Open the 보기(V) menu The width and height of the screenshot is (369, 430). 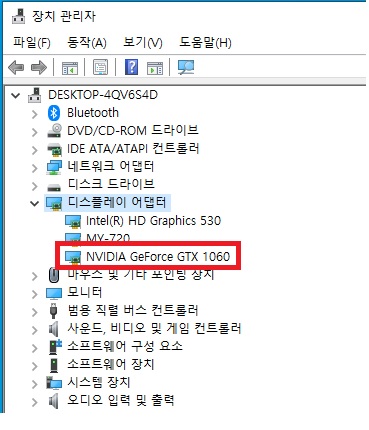click(x=143, y=43)
